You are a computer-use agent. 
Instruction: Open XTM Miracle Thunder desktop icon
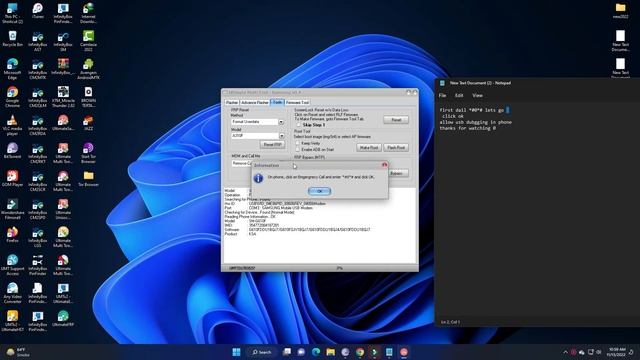[63, 97]
